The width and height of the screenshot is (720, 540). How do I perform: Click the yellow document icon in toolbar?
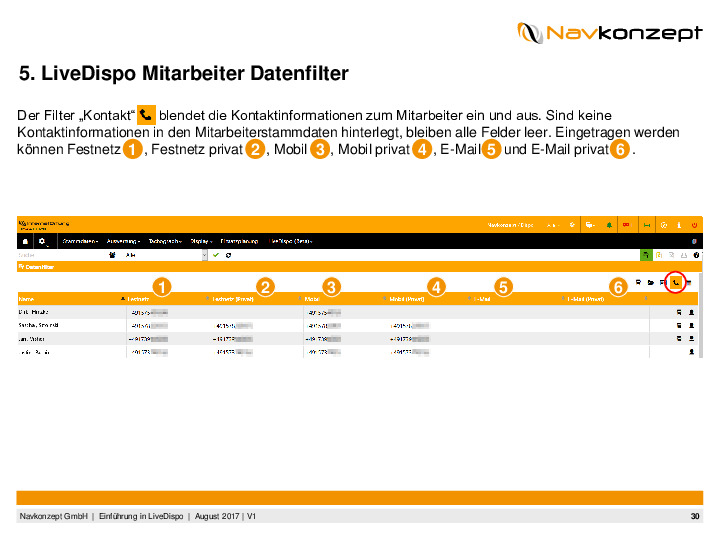(x=659, y=255)
